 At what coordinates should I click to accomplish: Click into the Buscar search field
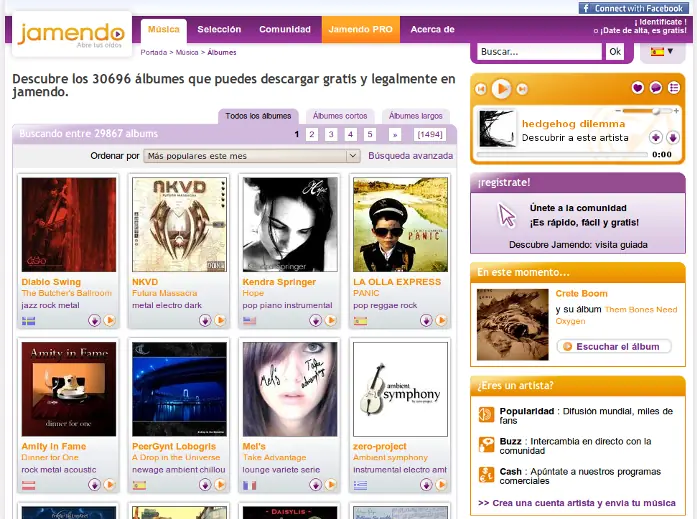tap(540, 52)
